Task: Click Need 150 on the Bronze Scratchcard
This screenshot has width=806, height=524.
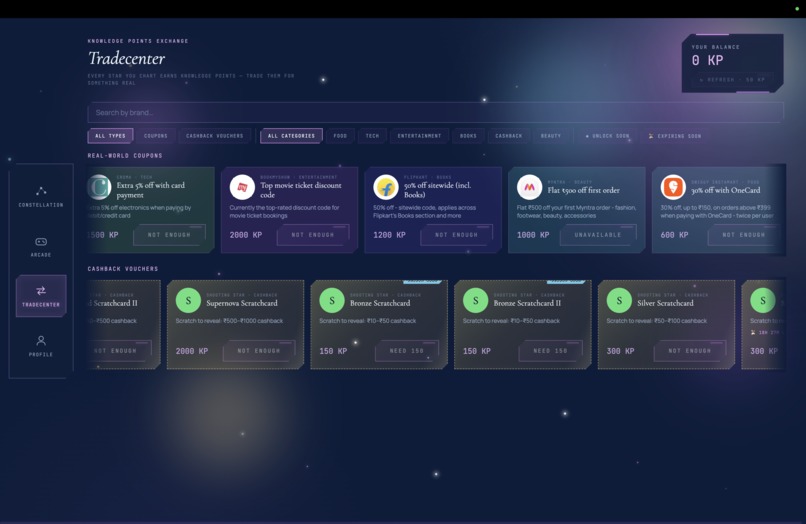Action: coord(407,351)
